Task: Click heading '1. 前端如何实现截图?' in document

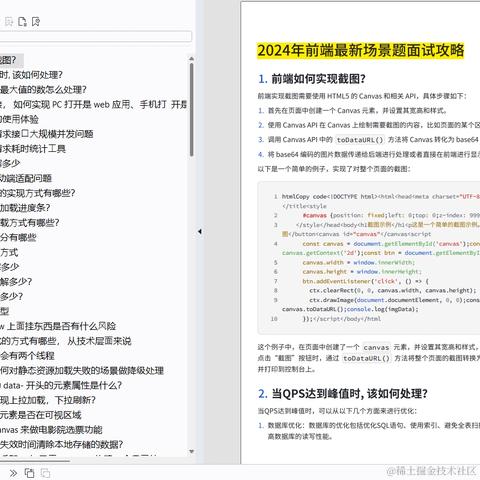Action: (312, 79)
